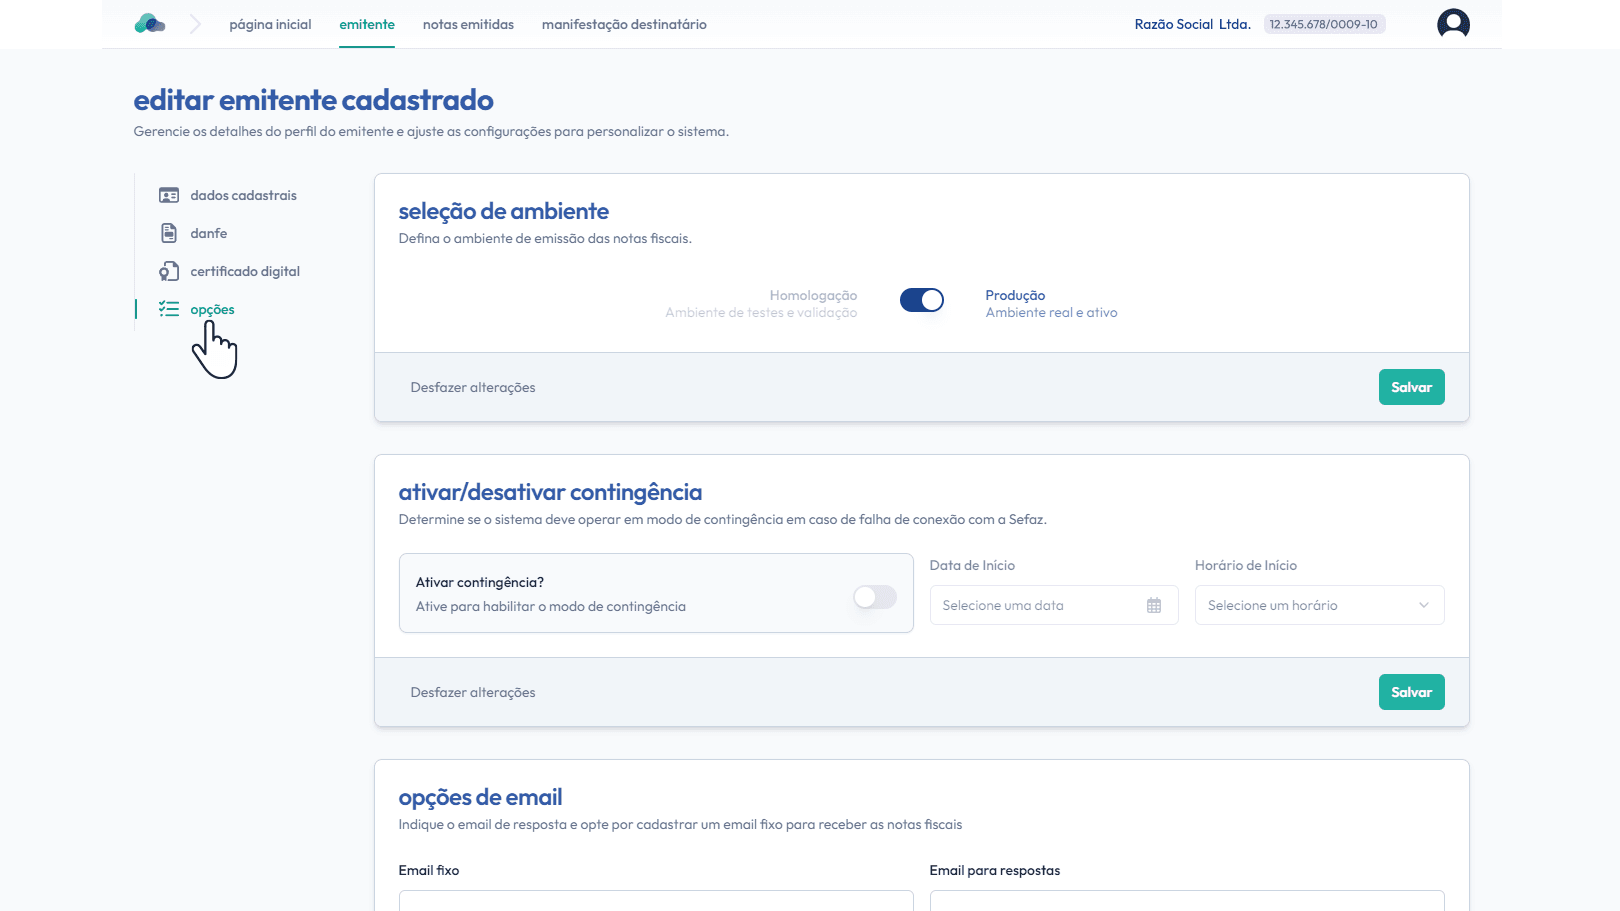Click Salvar in the contingência section
This screenshot has height=911, width=1620.
[x=1411, y=692]
